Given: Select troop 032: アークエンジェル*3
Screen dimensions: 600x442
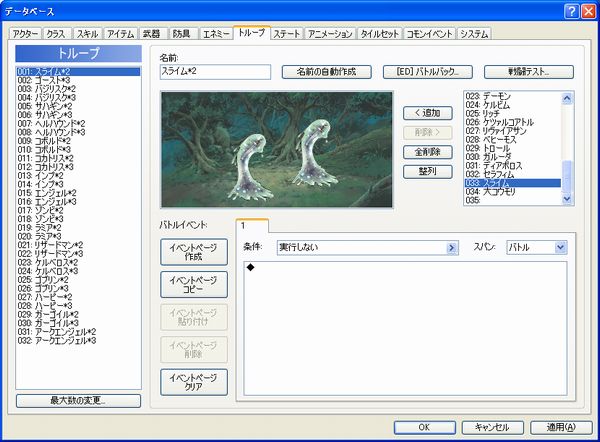Looking at the screenshot, I should point(78,341).
